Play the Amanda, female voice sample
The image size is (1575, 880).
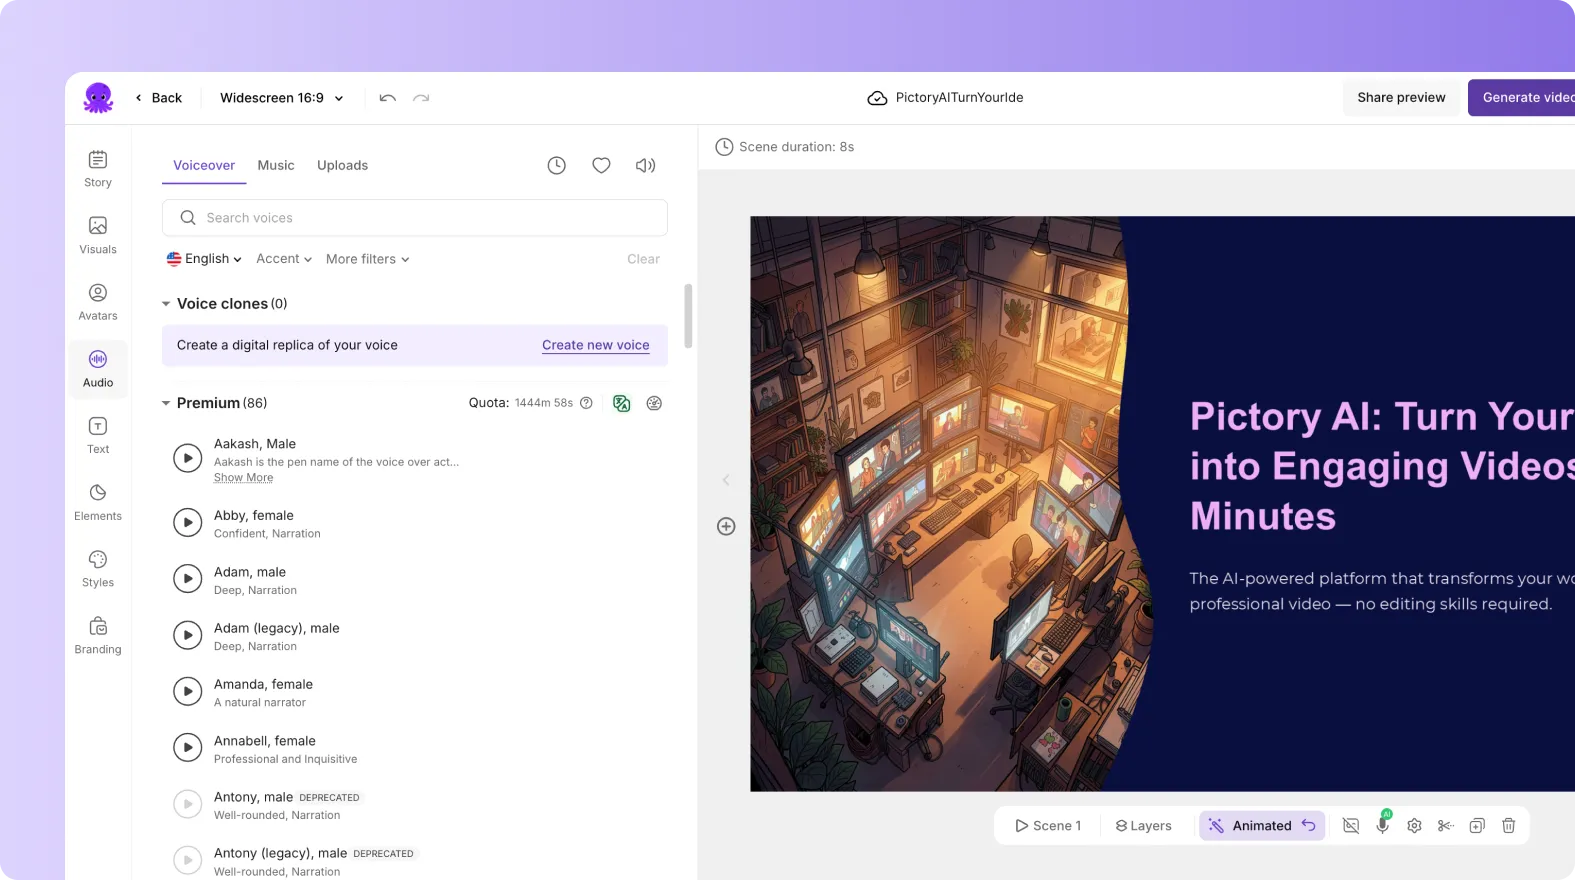pyautogui.click(x=188, y=691)
